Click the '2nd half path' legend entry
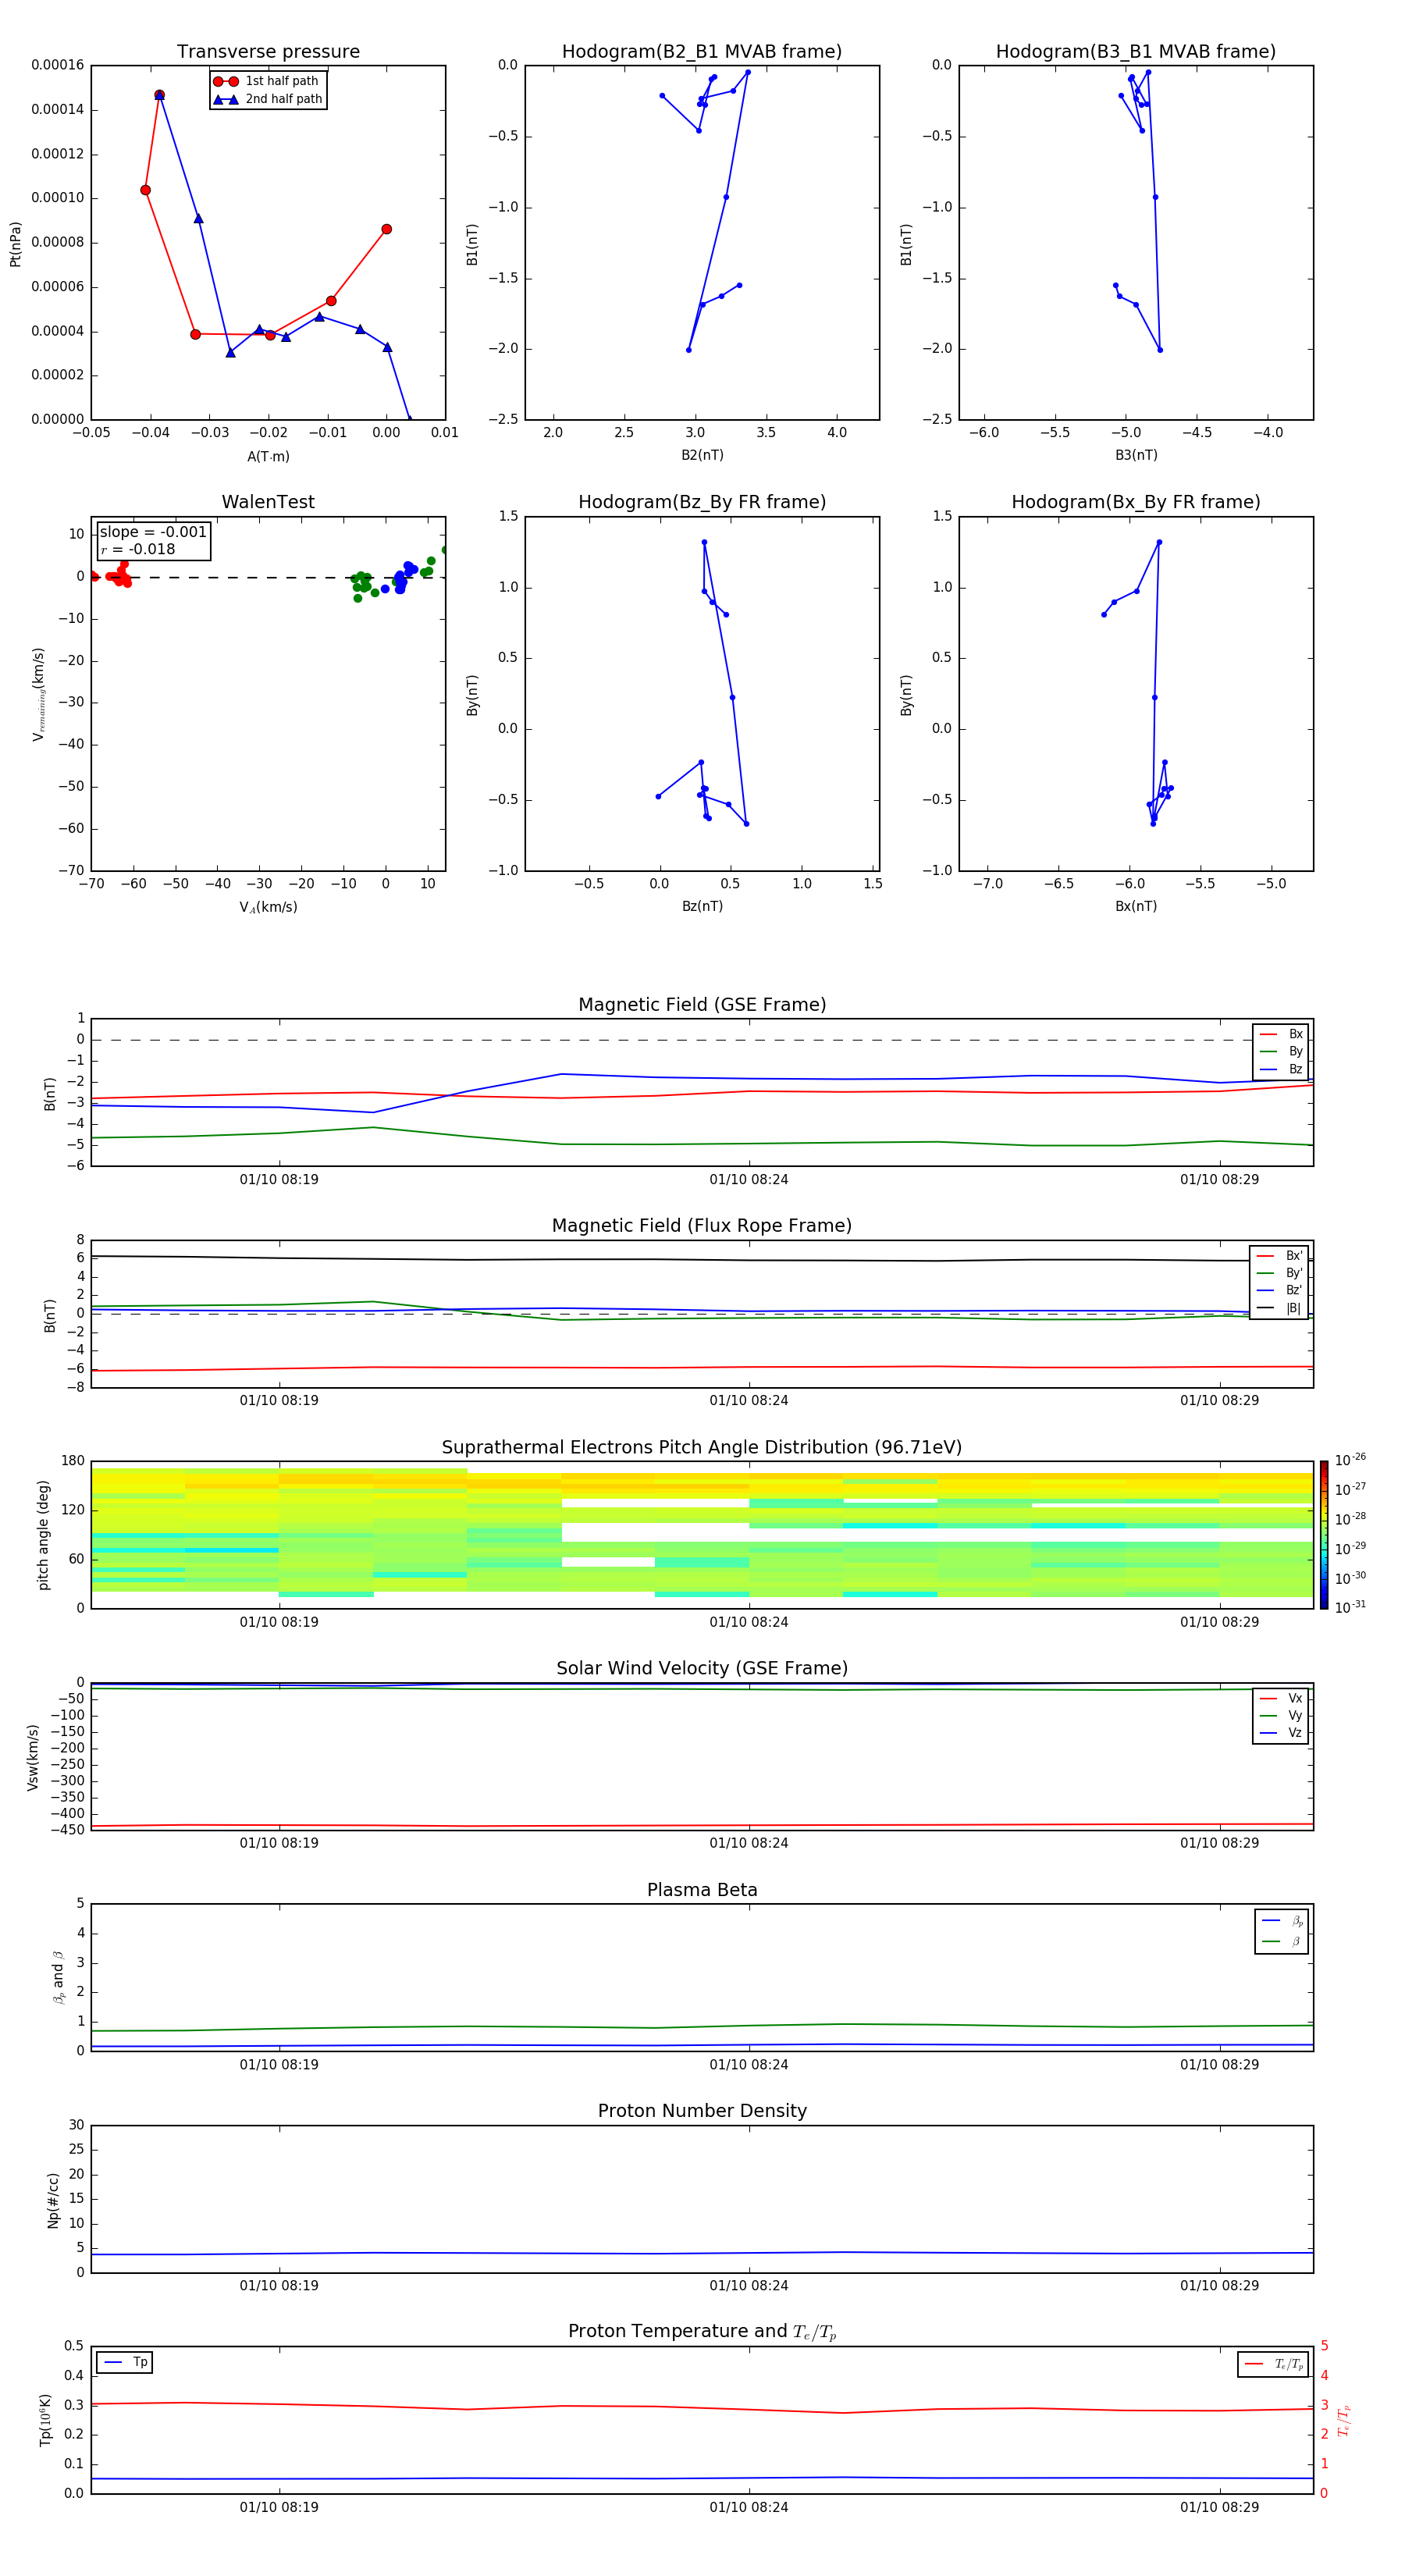 click(x=268, y=99)
